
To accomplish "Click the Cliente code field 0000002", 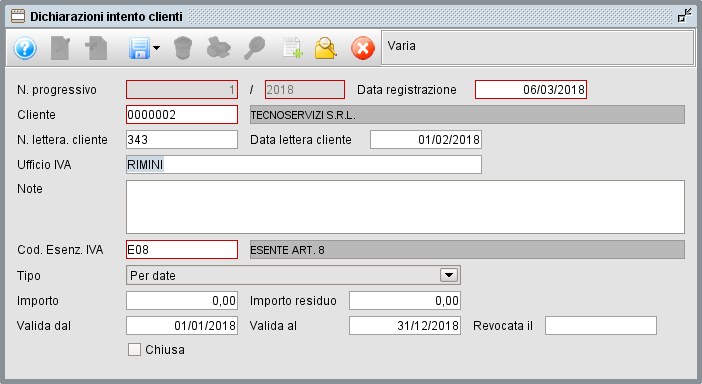I will coord(182,115).
